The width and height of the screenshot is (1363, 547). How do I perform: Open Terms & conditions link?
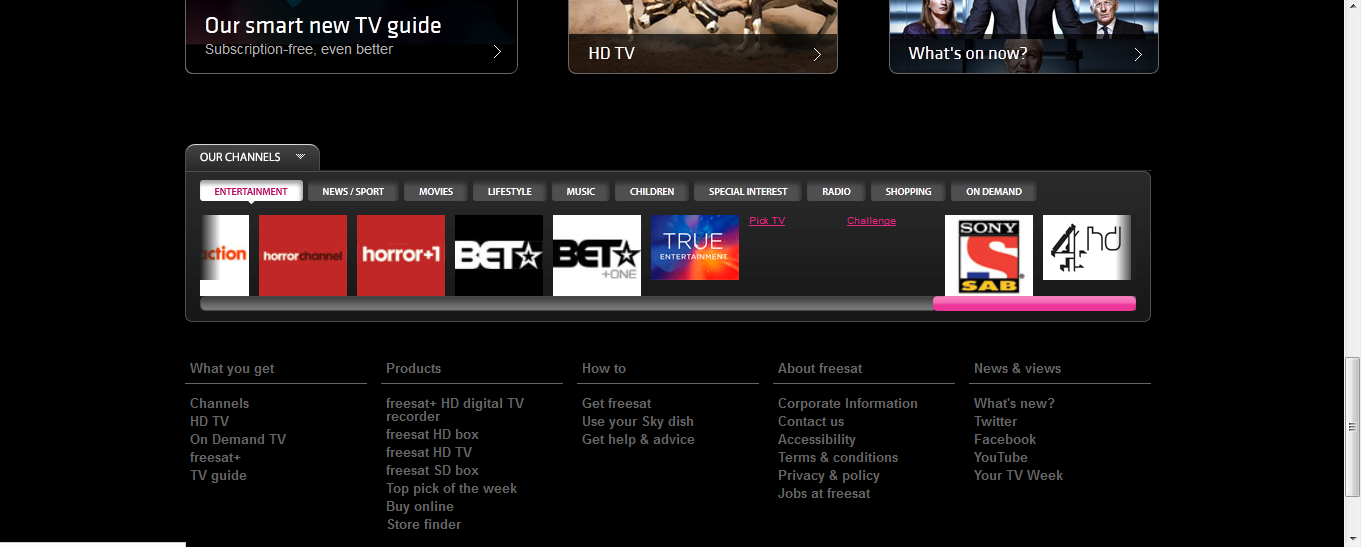pos(838,458)
